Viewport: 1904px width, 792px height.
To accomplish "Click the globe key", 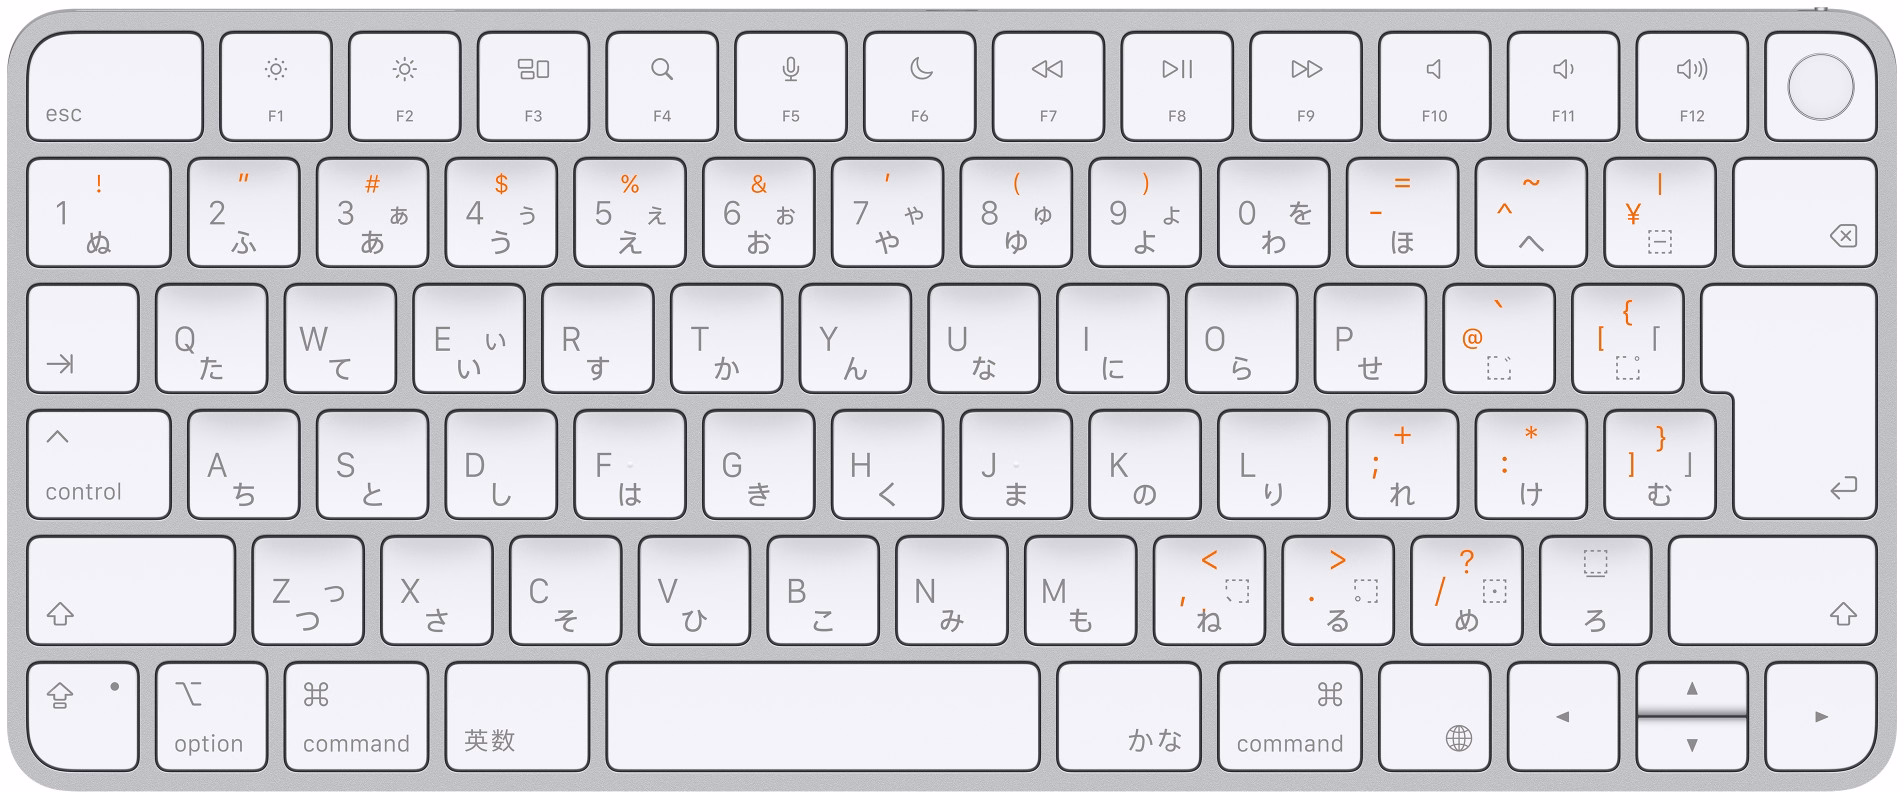I will point(1435,716).
